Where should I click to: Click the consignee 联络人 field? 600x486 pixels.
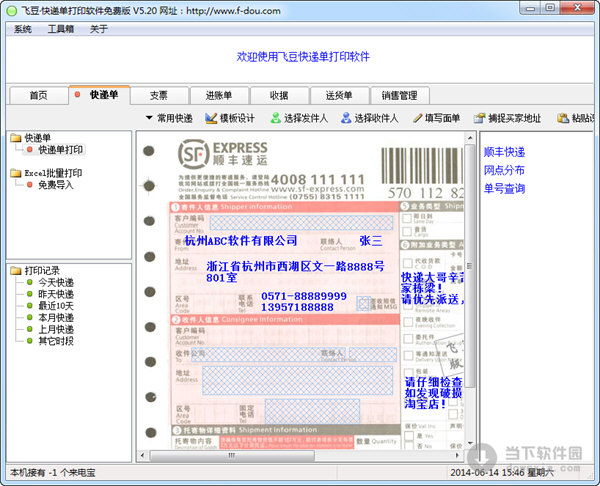pyautogui.click(x=373, y=355)
